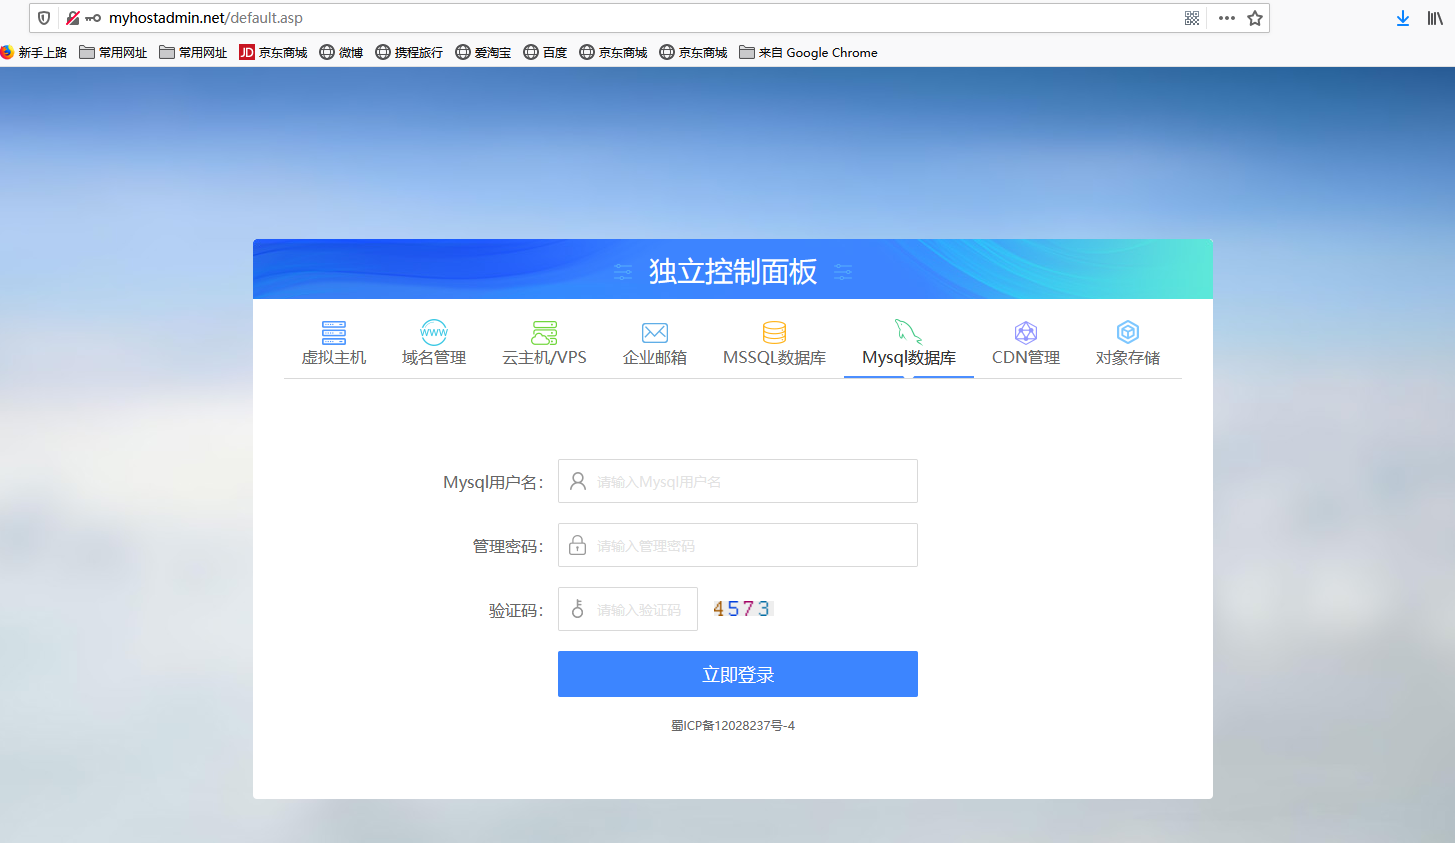This screenshot has height=843, width=1455.
Task: Click the QR code icon in address bar
Action: 1190,17
